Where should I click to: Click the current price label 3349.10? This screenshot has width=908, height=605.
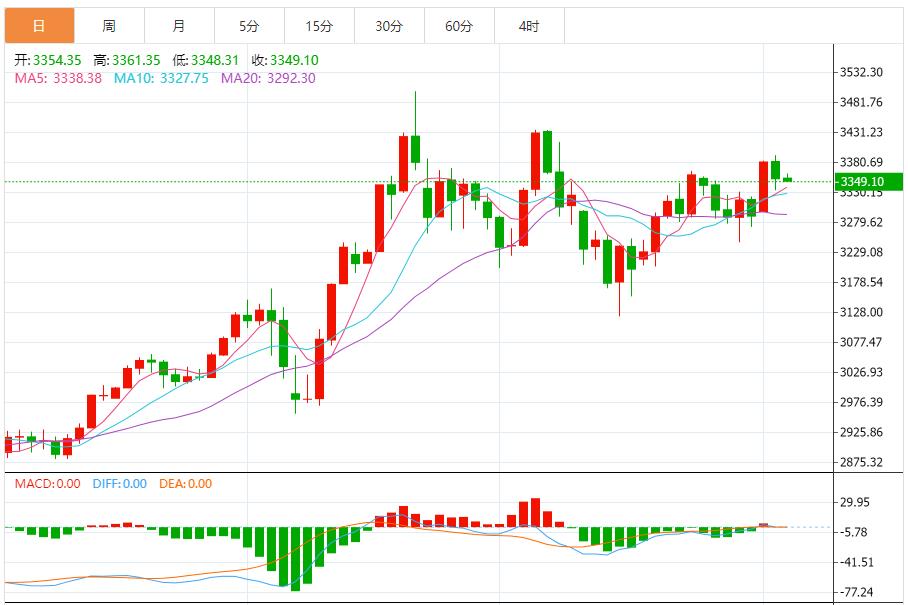pos(868,182)
